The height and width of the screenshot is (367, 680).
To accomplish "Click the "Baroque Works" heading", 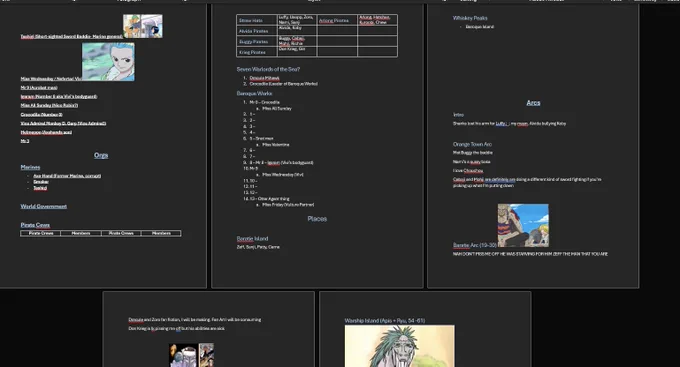I will point(255,93).
